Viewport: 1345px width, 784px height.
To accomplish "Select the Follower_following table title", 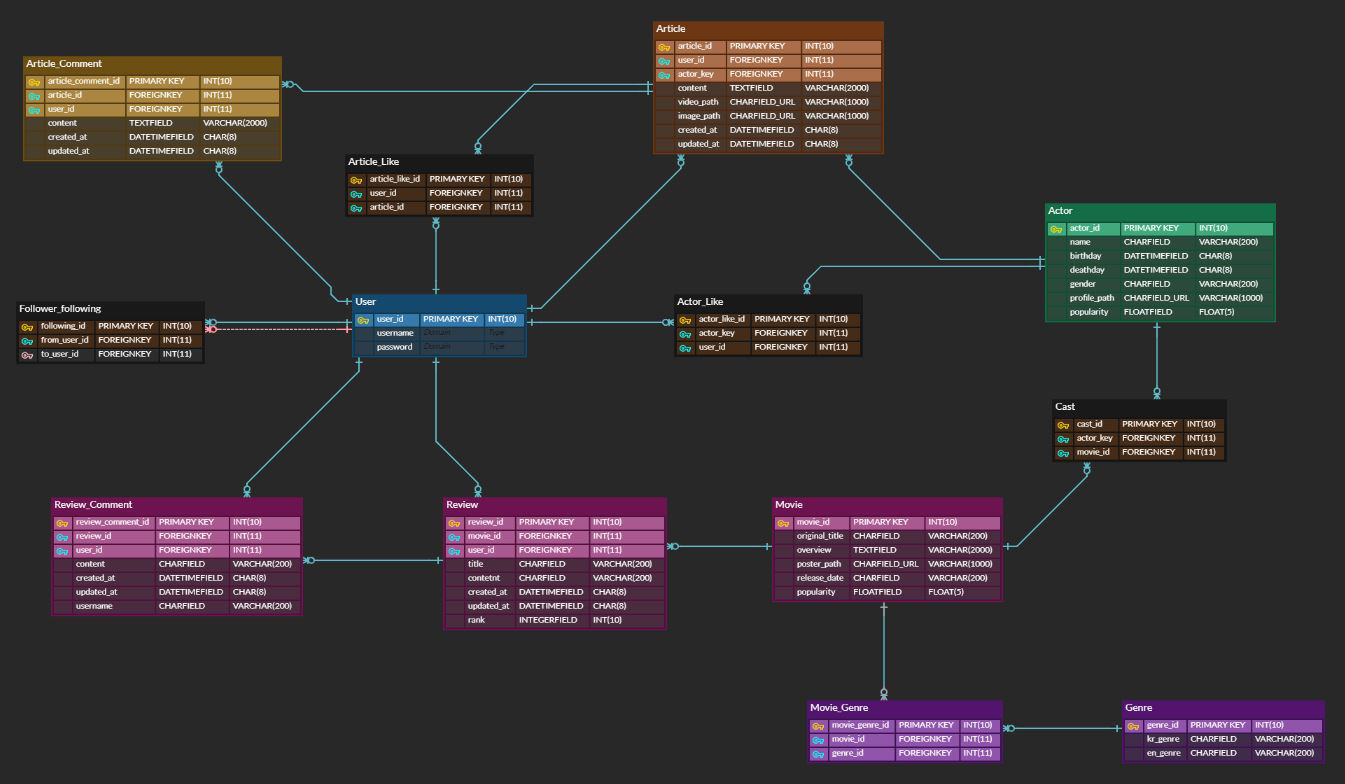I will (x=60, y=309).
